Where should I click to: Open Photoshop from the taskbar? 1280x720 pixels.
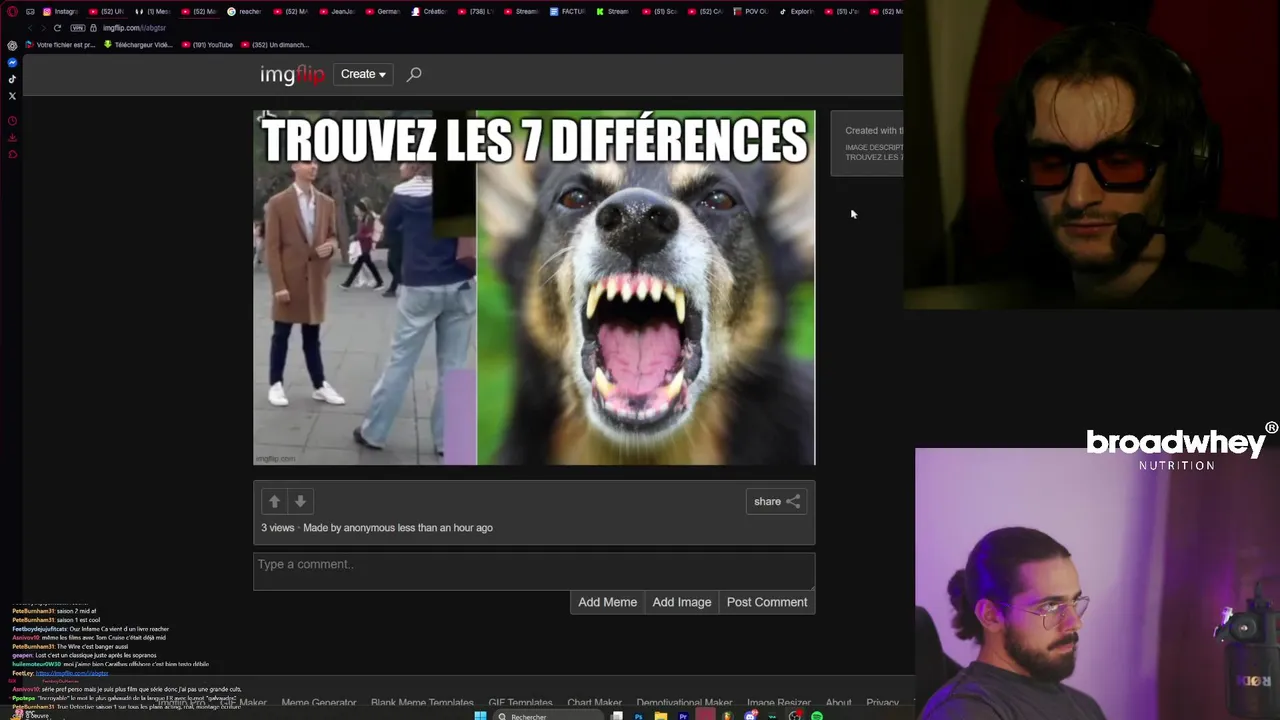pyautogui.click(x=638, y=716)
